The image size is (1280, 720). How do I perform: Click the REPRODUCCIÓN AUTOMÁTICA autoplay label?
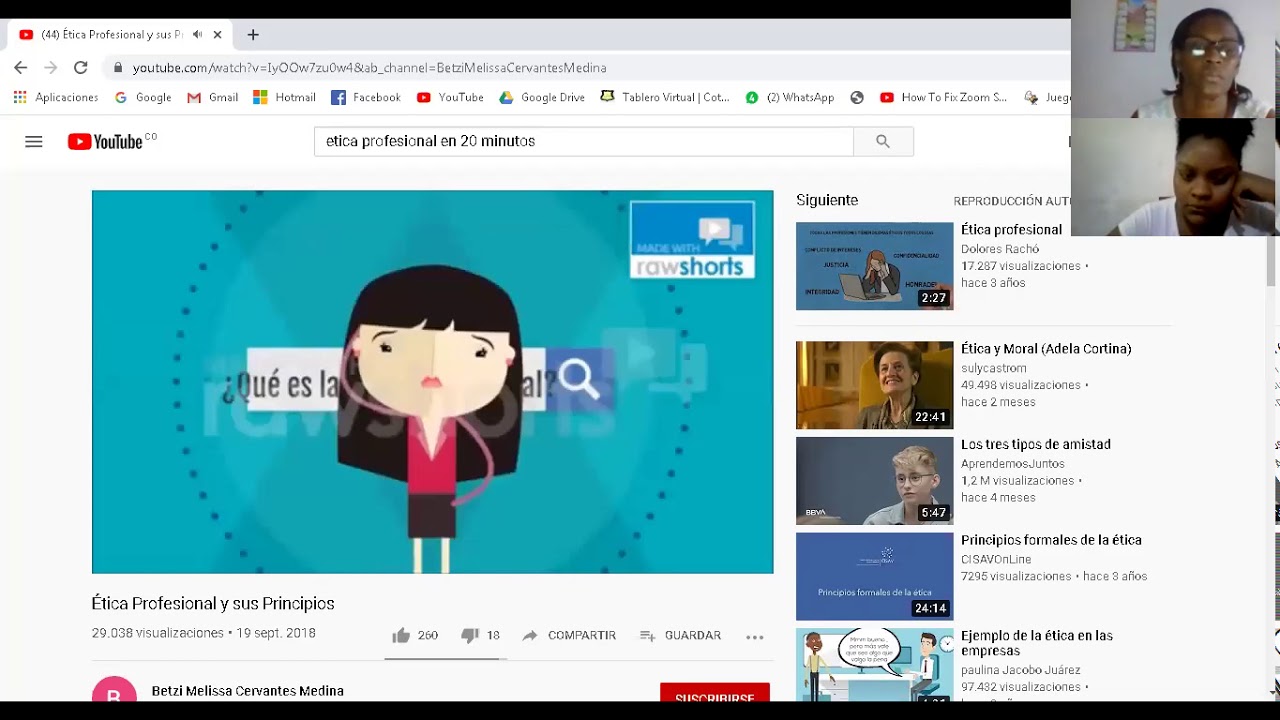(1012, 201)
